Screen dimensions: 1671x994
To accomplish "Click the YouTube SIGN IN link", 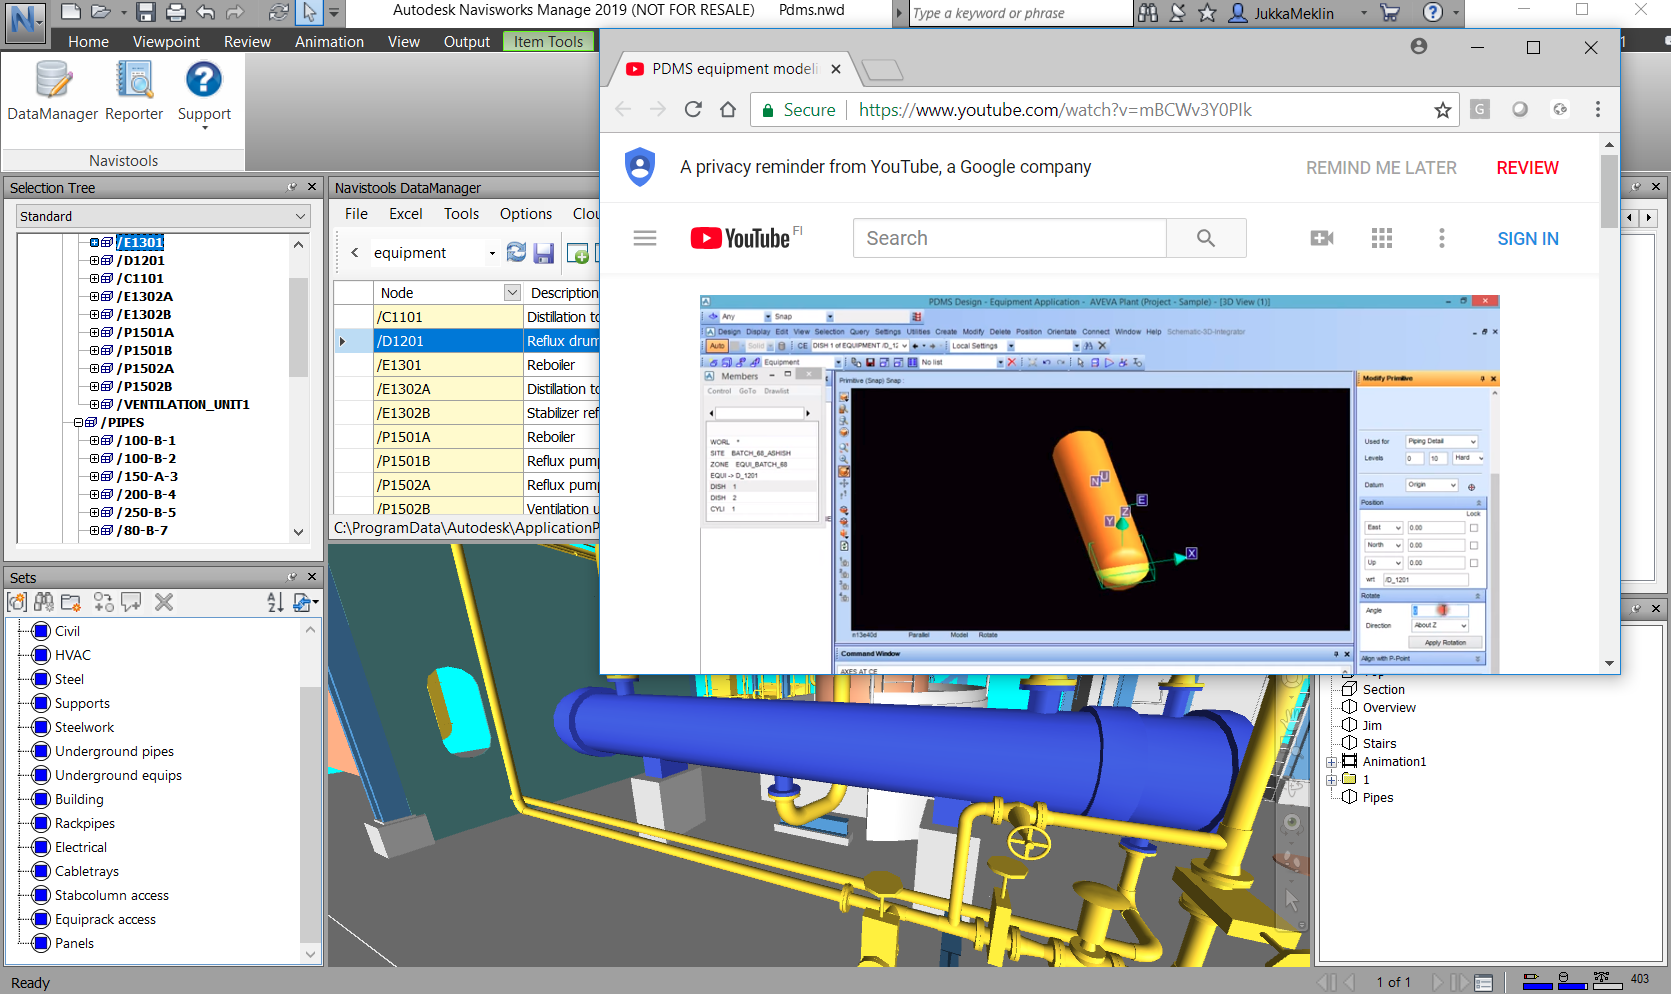I will 1527,239.
